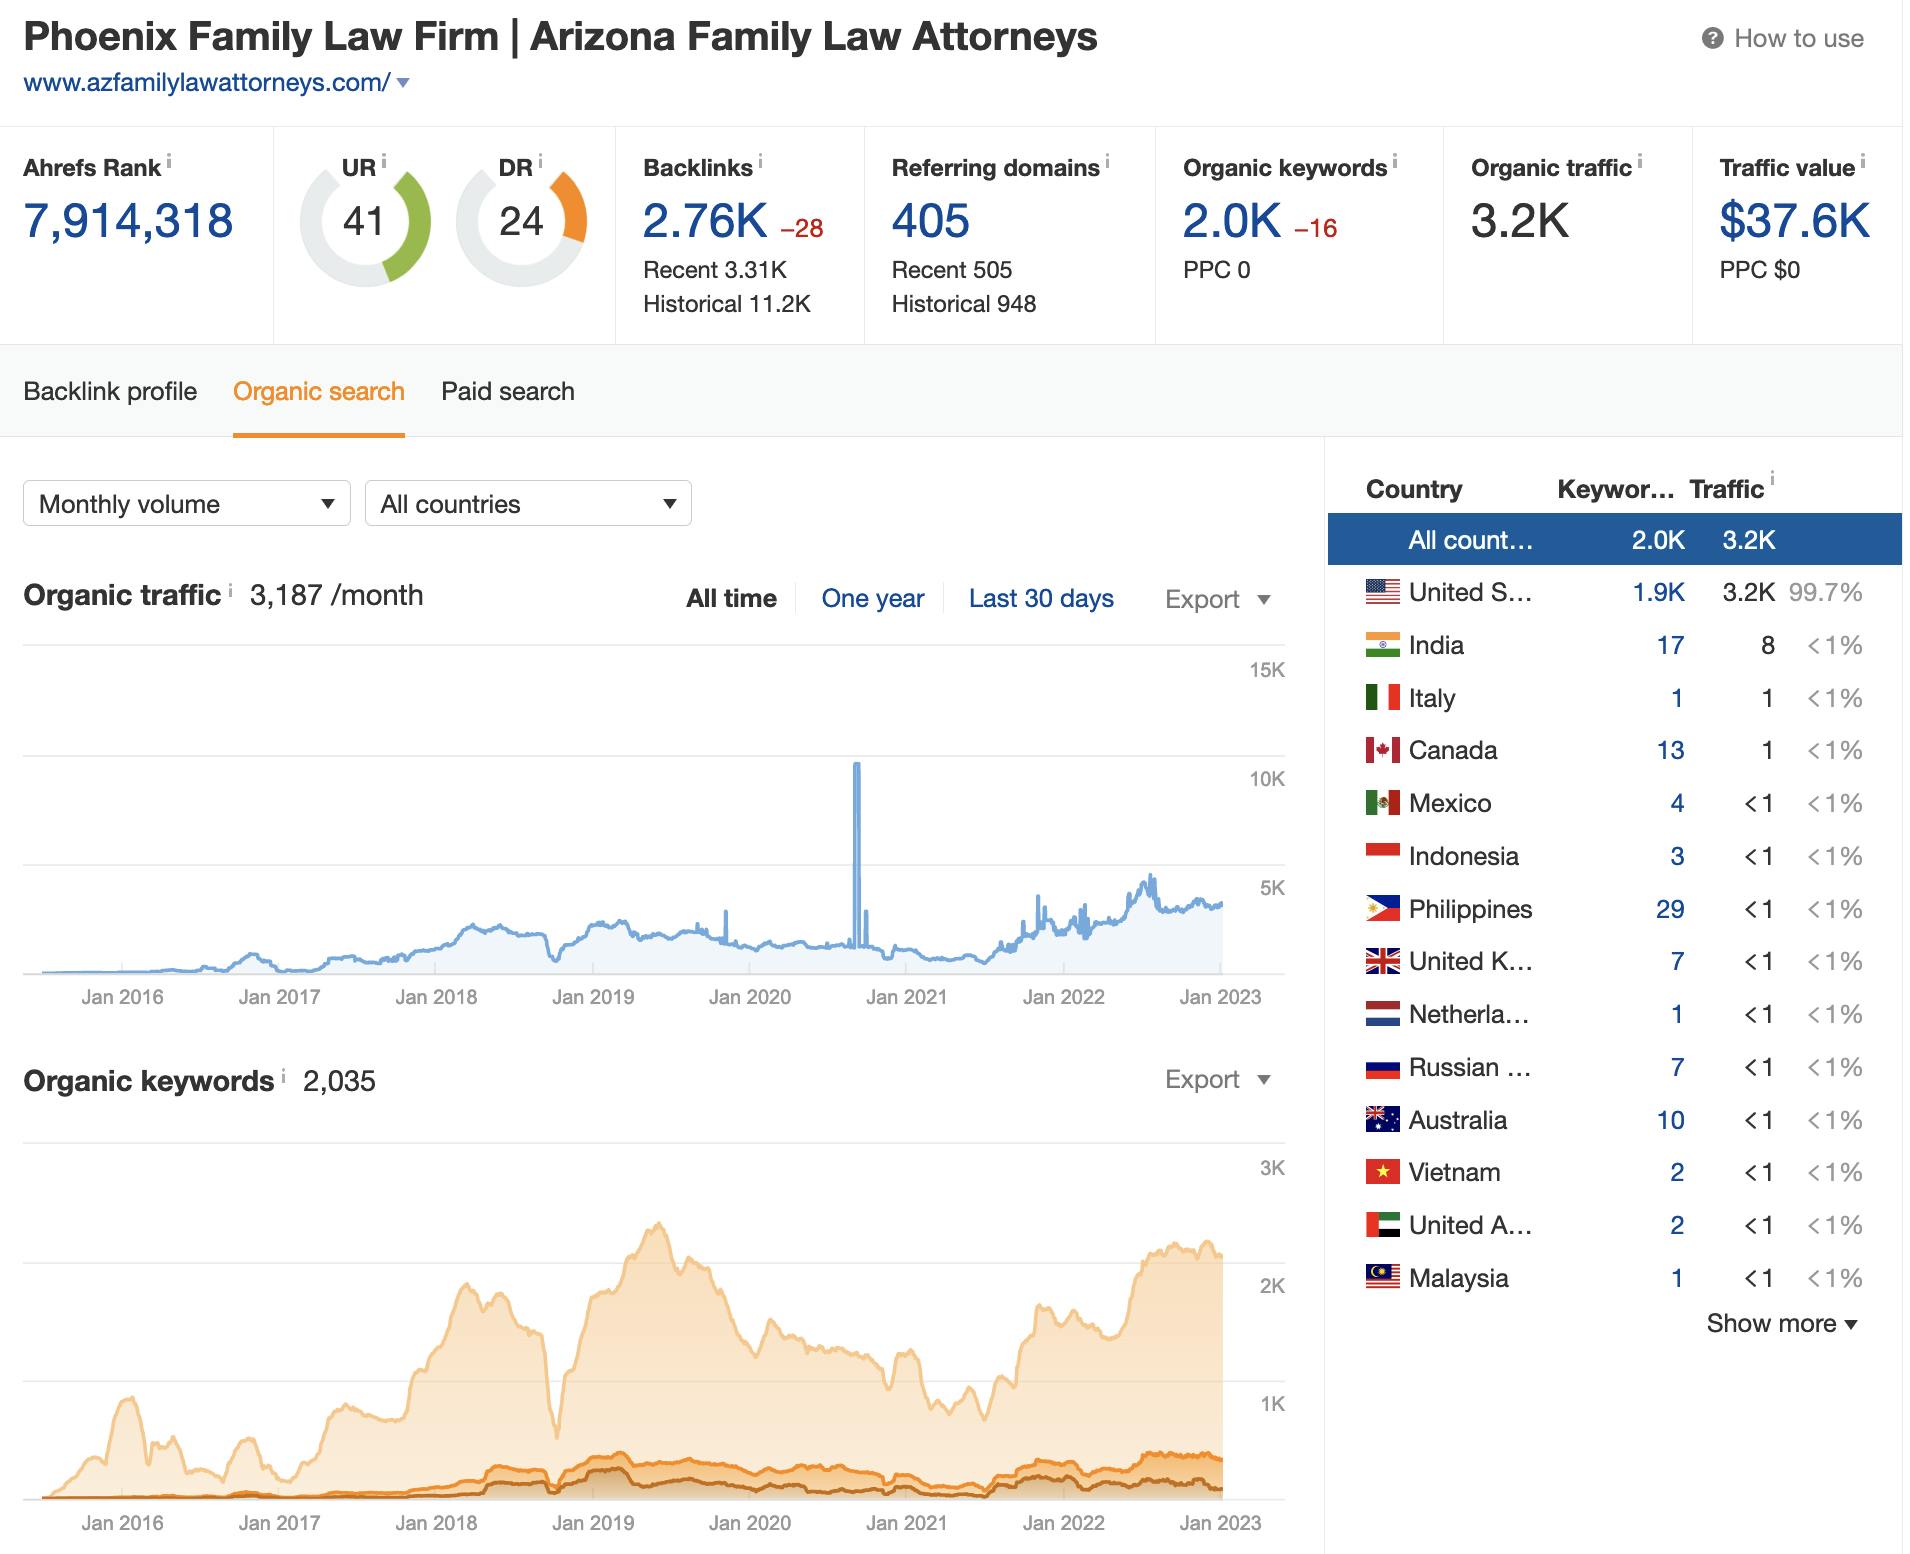Click Philippines keywords count 29
This screenshot has width=1910, height=1554.
pyautogui.click(x=1670, y=909)
